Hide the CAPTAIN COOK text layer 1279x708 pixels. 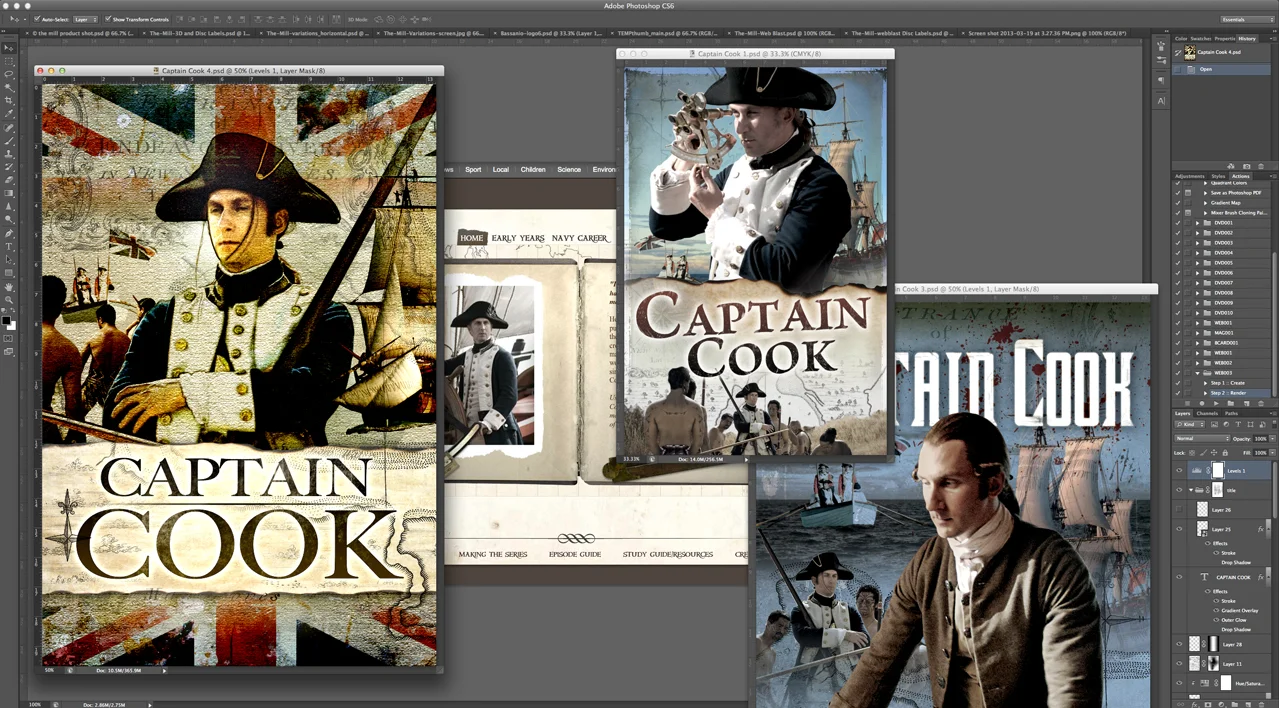[x=1179, y=577]
